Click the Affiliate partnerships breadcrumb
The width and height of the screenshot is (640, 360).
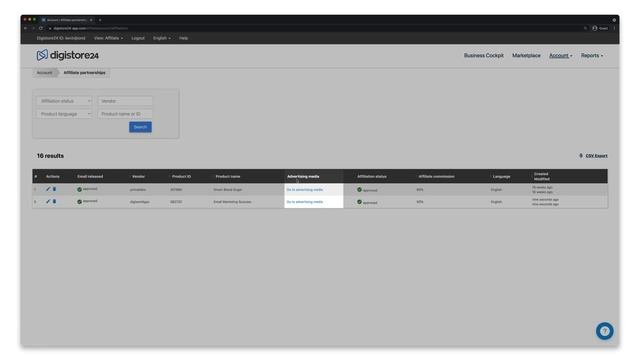click(84, 73)
